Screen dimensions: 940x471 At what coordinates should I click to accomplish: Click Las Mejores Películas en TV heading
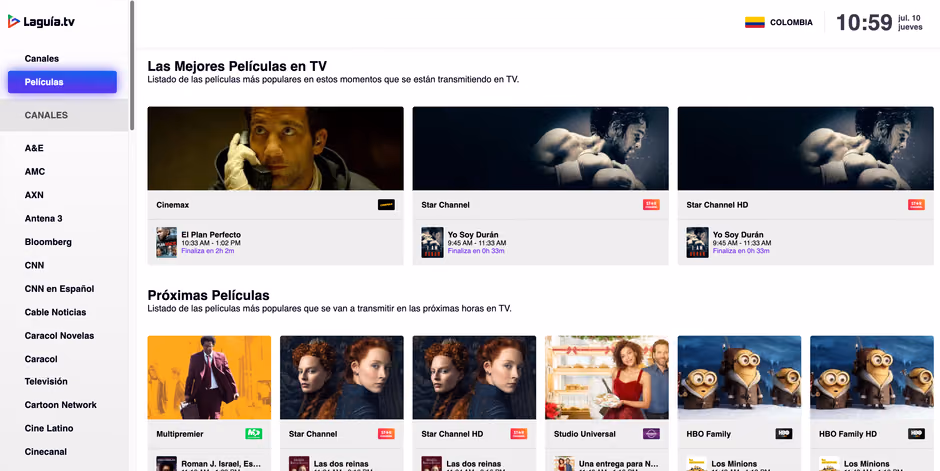coord(237,66)
